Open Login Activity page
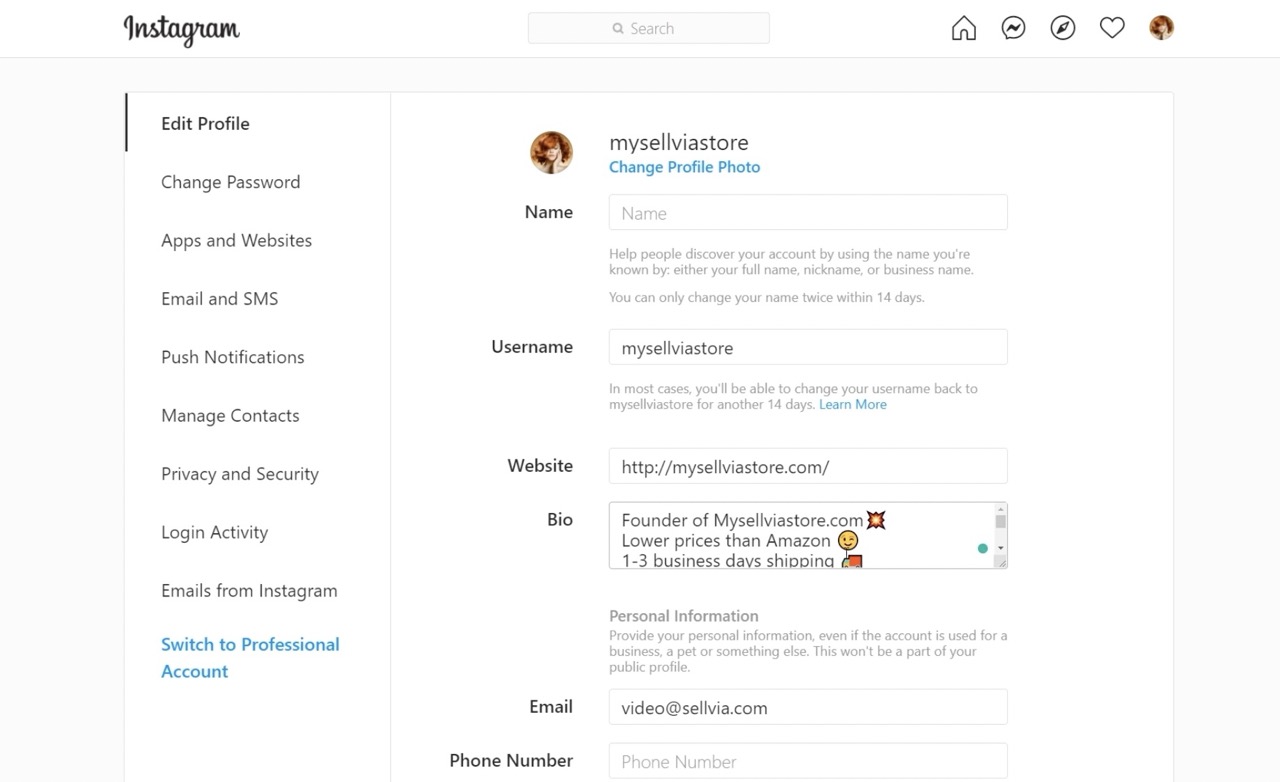This screenshot has width=1280, height=782. click(x=214, y=532)
